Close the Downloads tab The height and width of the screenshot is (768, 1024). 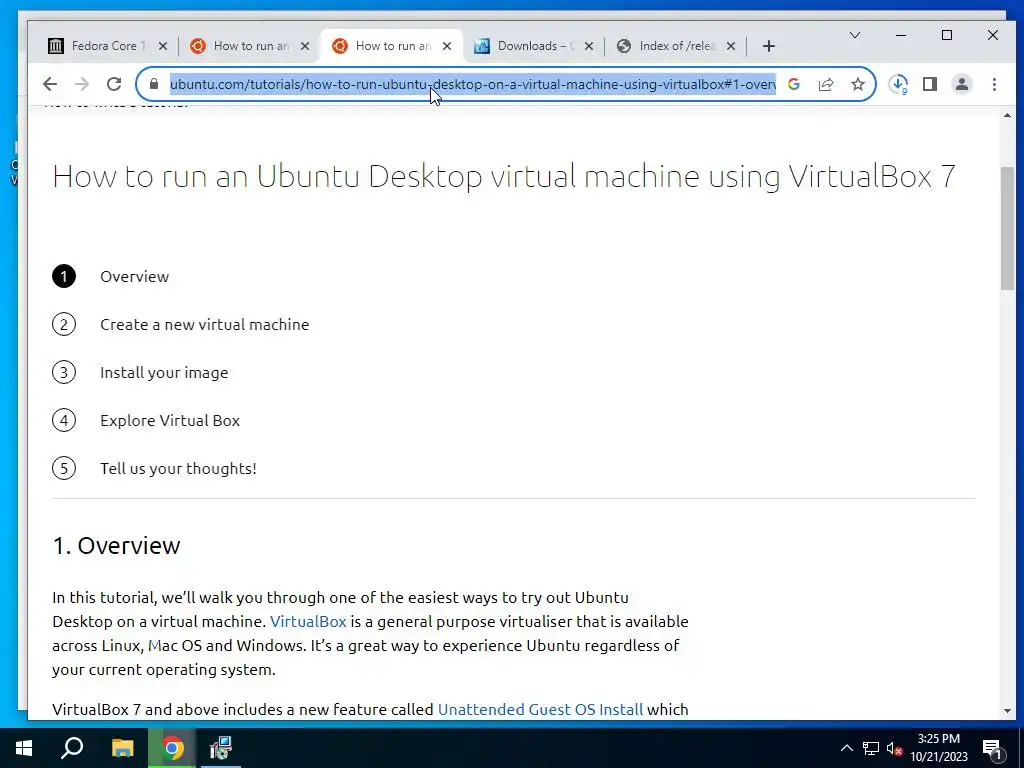[x=588, y=46]
